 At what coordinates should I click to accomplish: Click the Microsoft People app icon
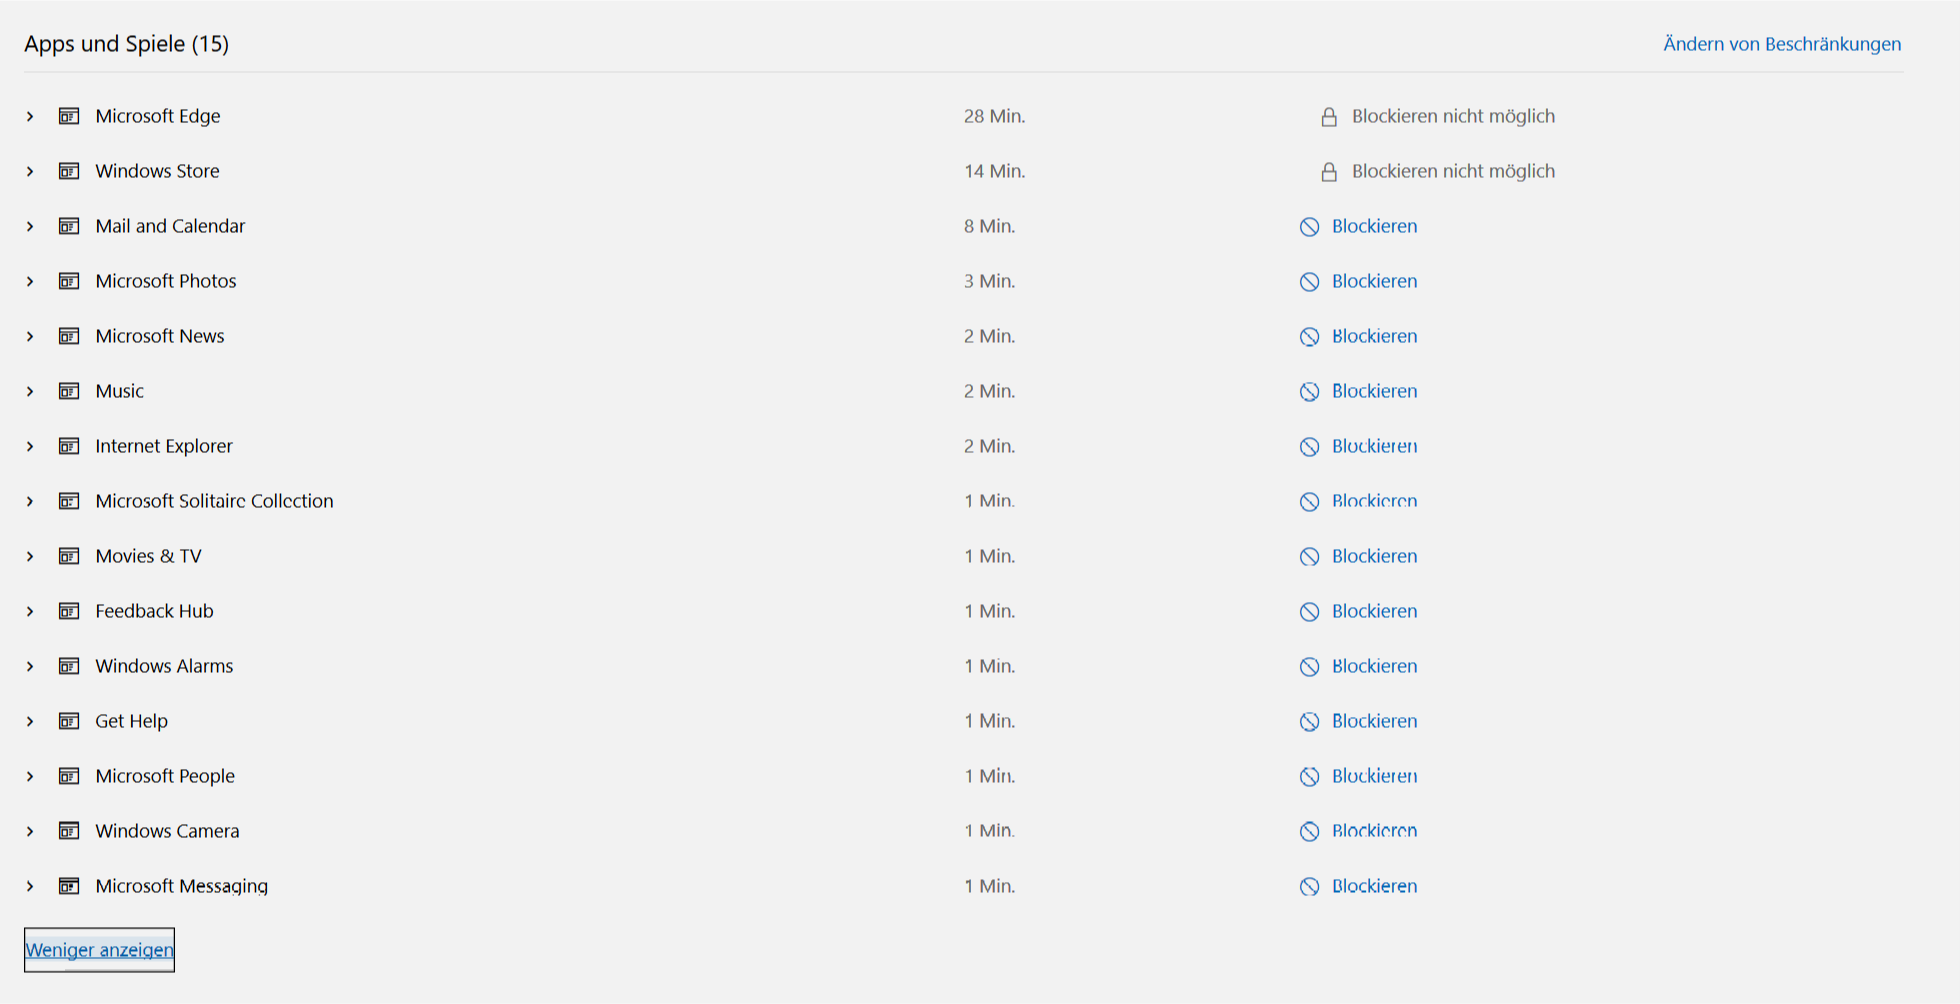click(x=69, y=776)
